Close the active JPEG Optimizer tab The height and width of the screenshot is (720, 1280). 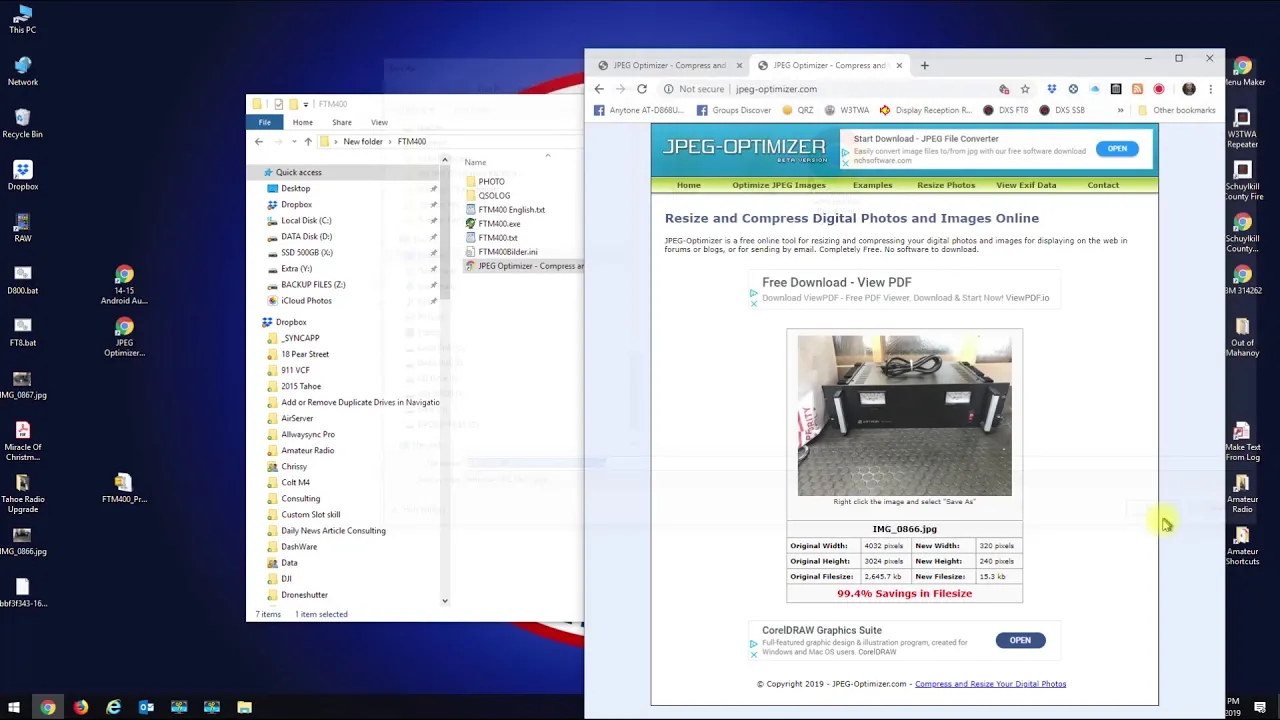[899, 65]
